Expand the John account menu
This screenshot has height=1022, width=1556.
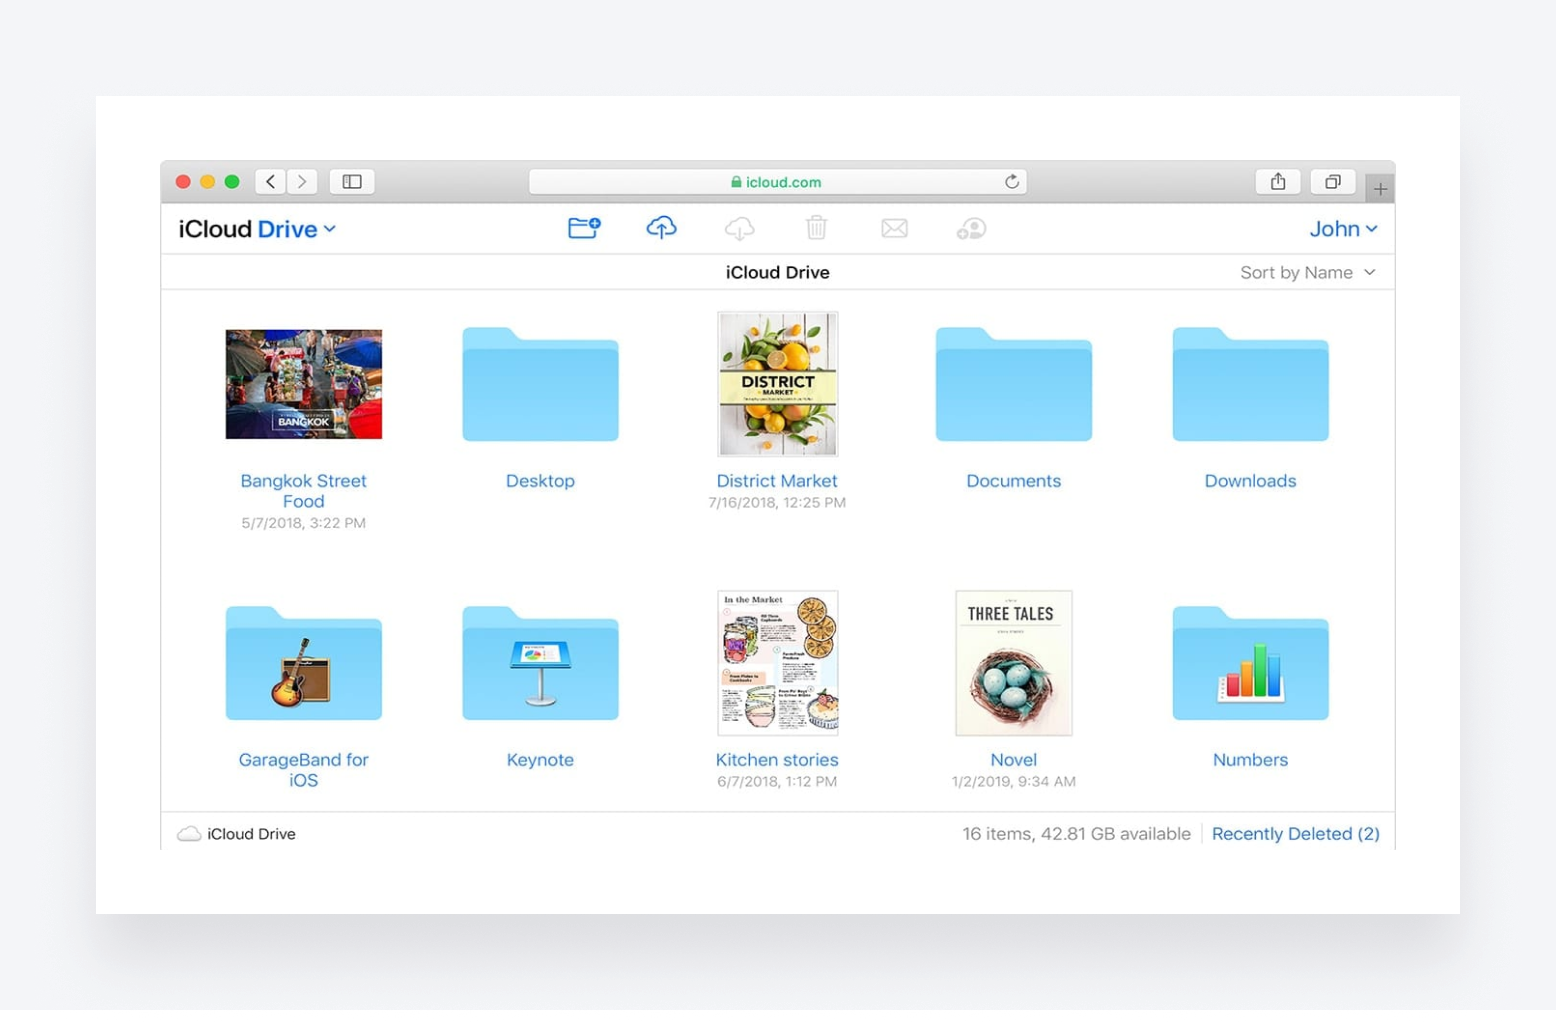coord(1343,229)
